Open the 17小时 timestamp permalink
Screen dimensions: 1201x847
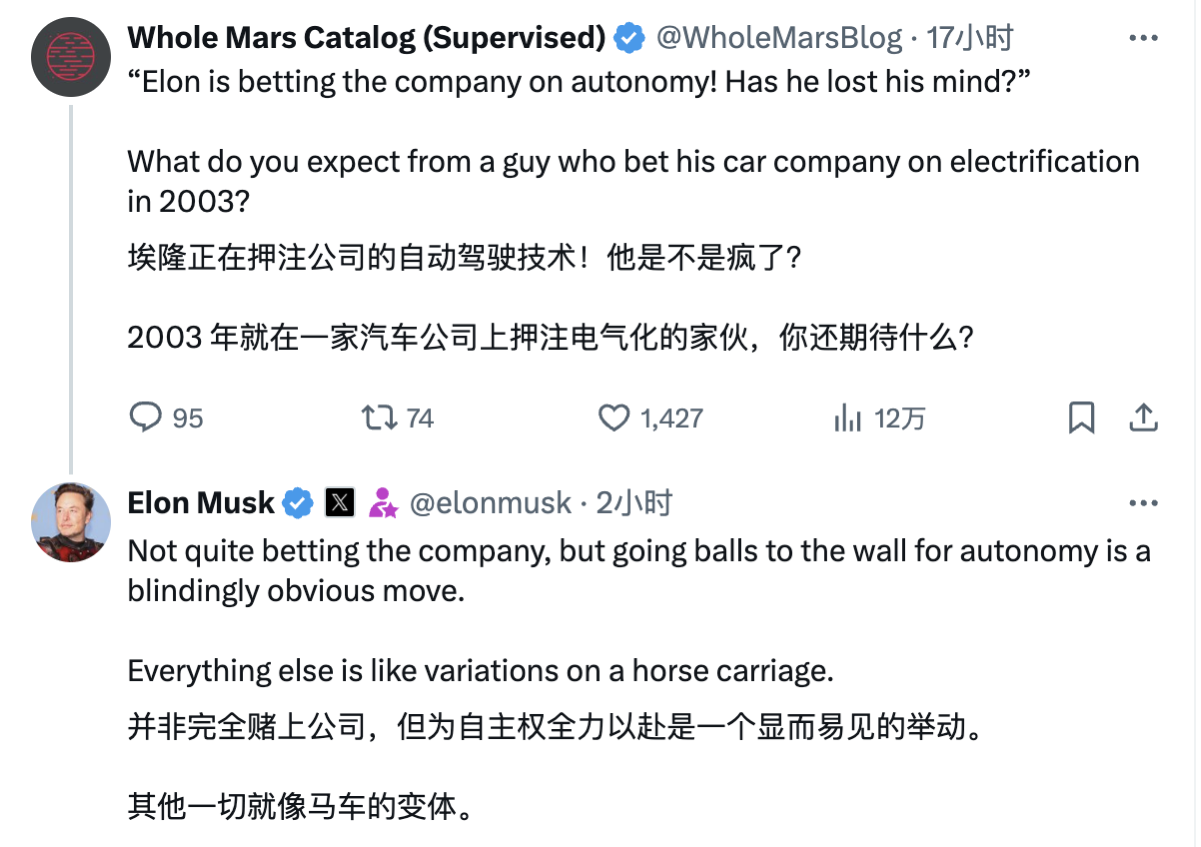[x=970, y=39]
